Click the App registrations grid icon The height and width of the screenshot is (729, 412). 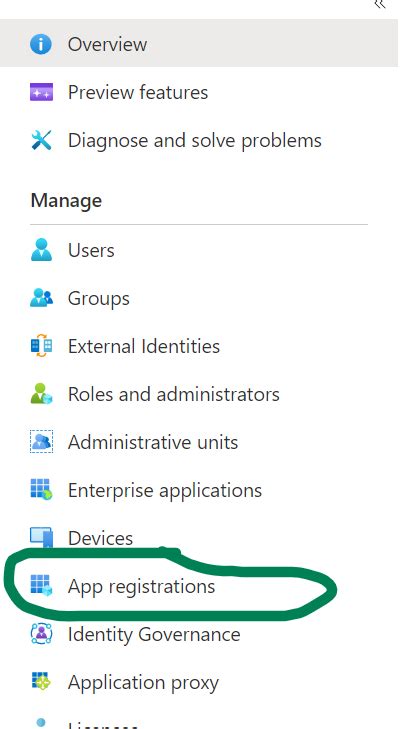click(x=41, y=585)
